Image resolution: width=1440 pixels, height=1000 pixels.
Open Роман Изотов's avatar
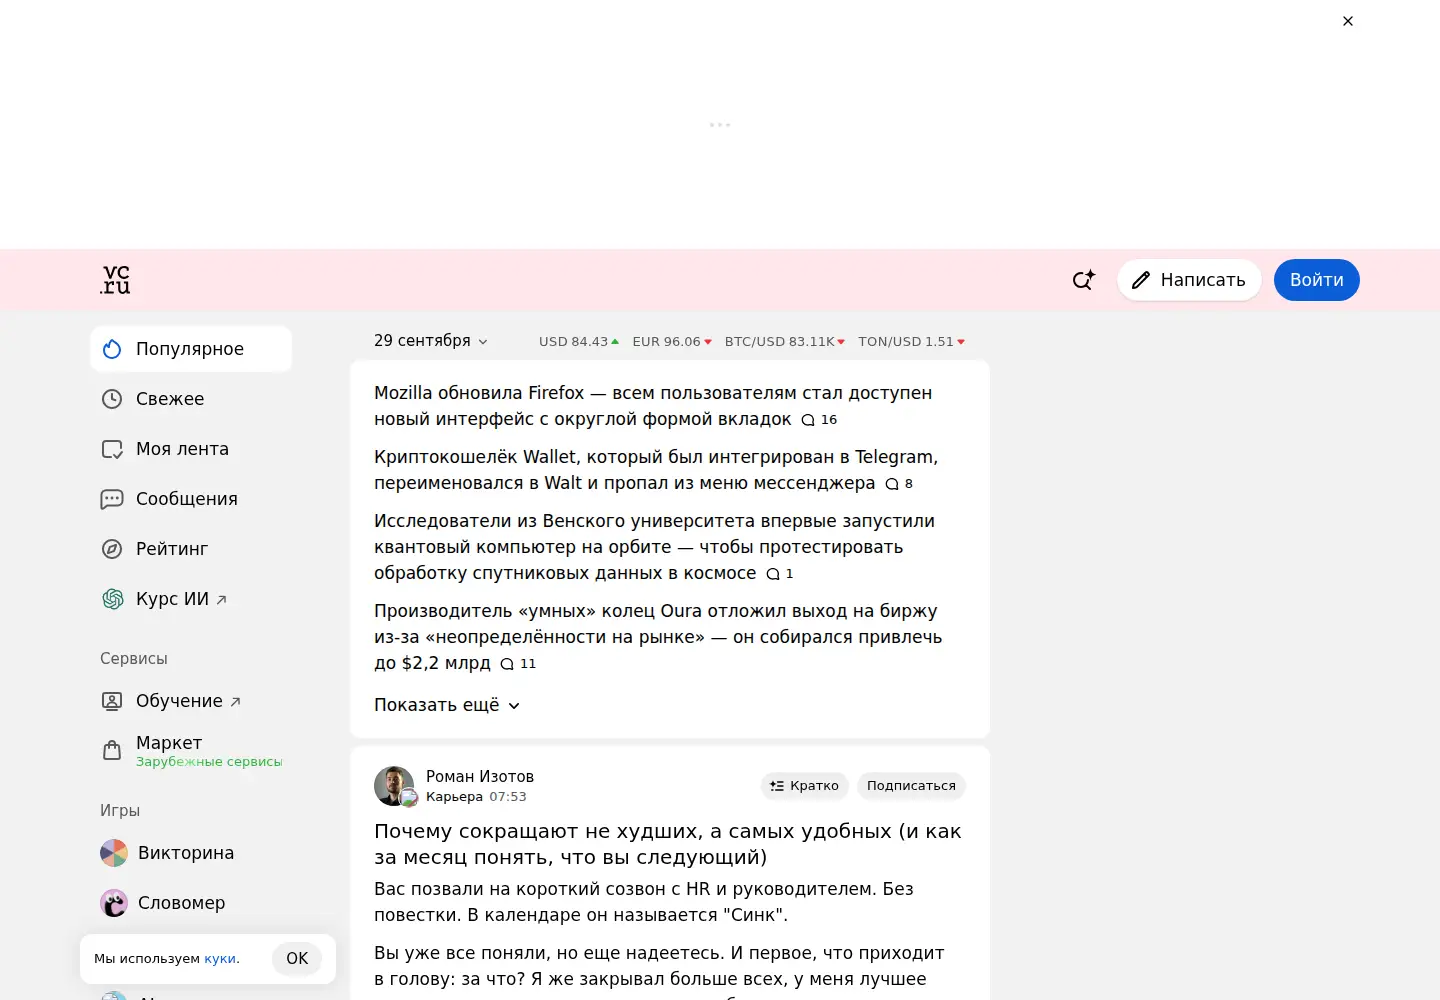tap(394, 786)
